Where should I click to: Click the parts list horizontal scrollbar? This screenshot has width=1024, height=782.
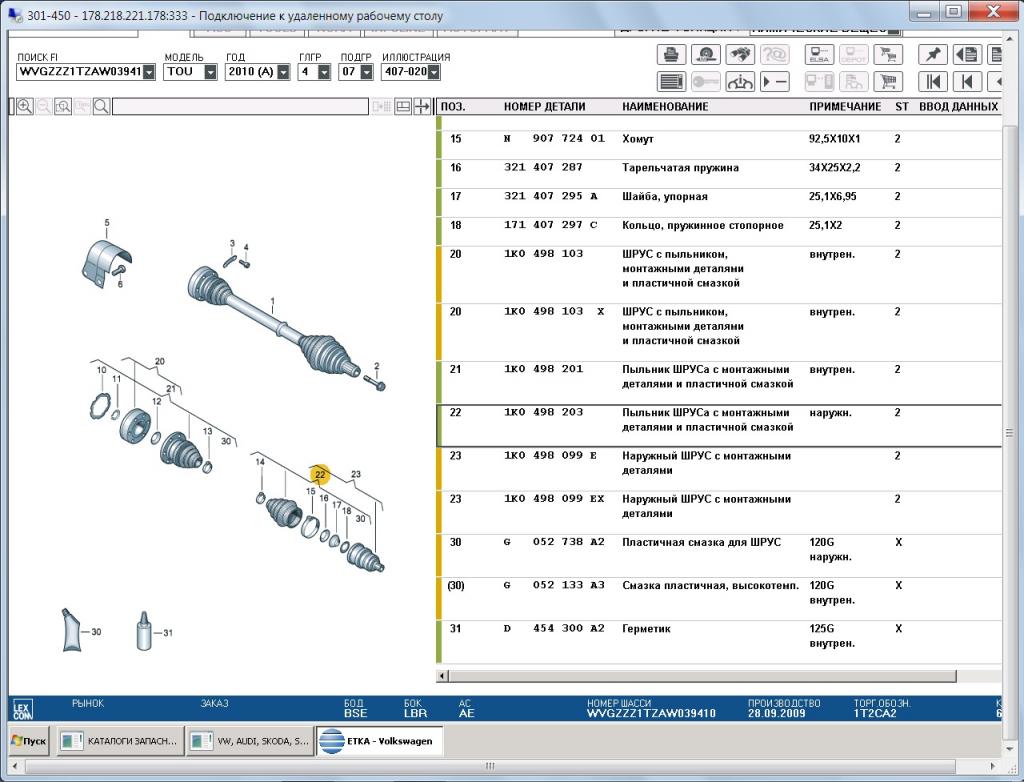702,676
